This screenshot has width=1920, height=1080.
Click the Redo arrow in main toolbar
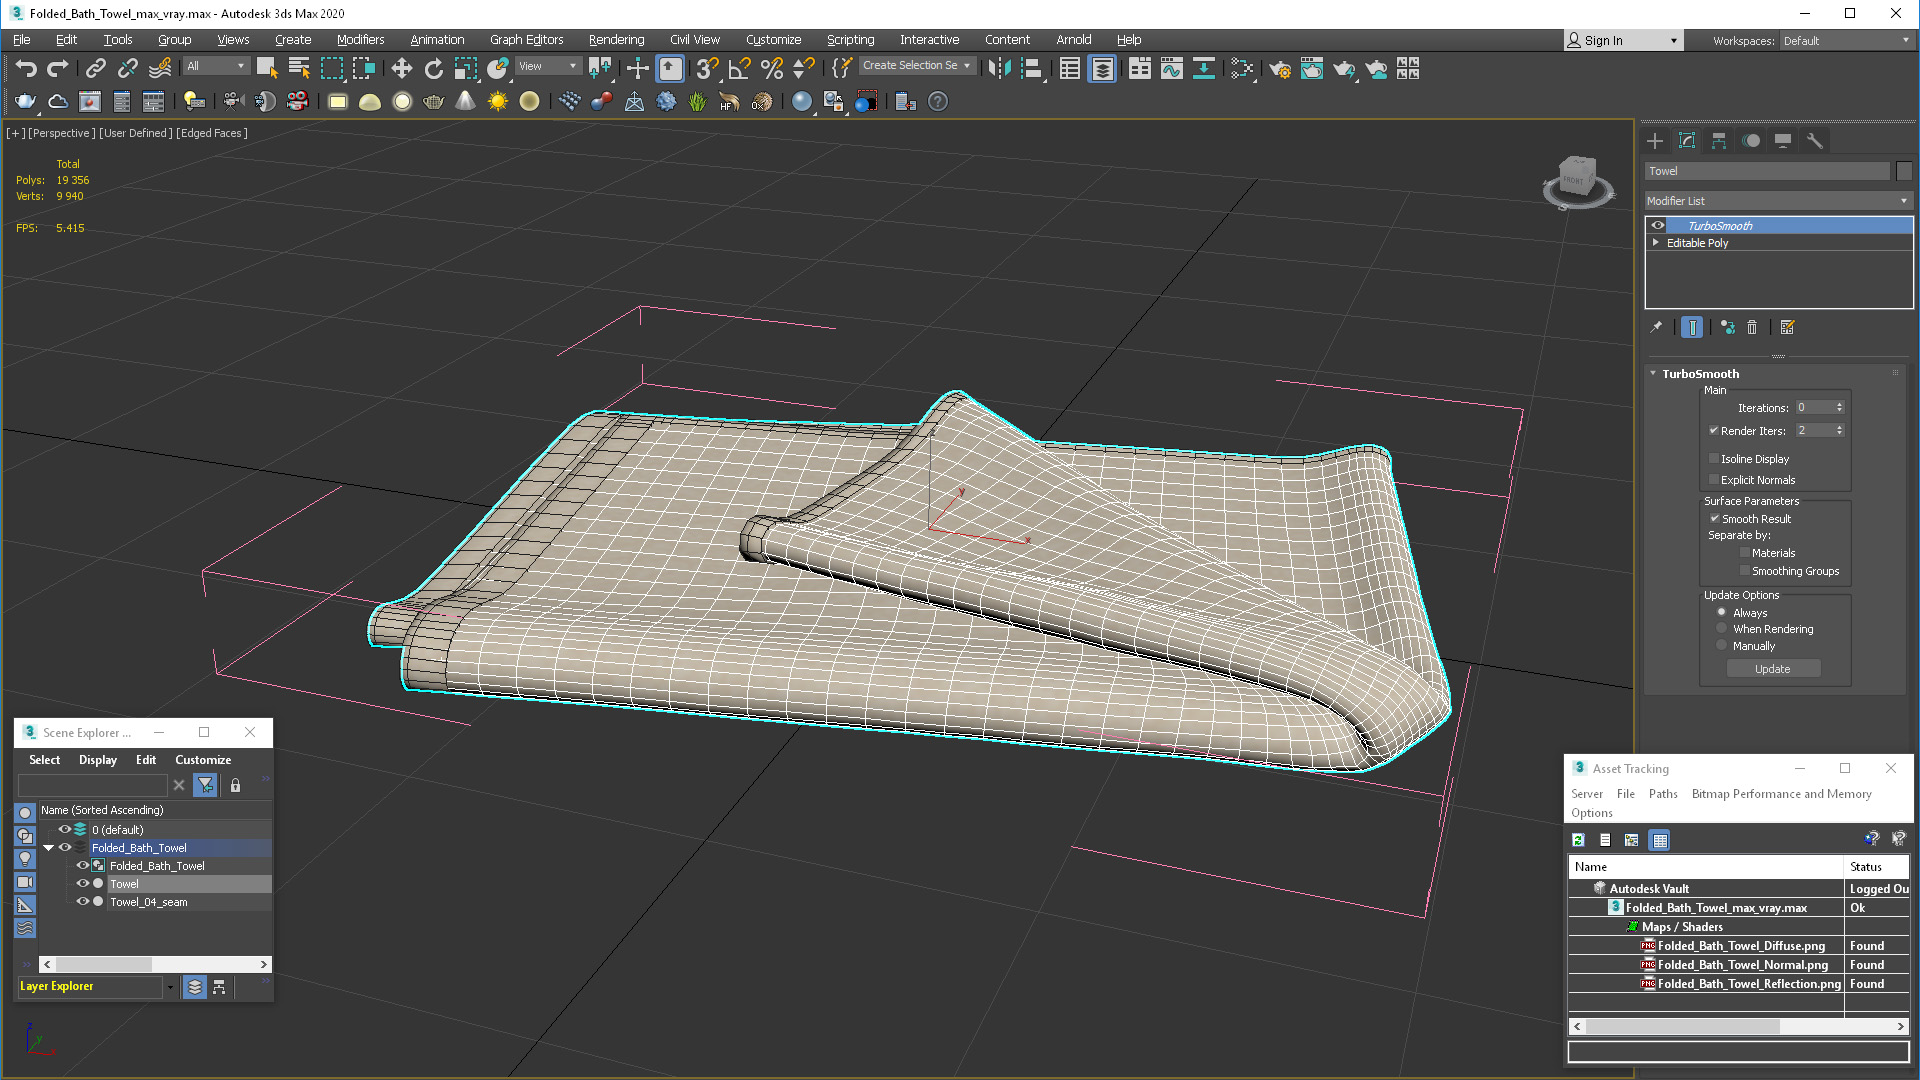point(58,68)
